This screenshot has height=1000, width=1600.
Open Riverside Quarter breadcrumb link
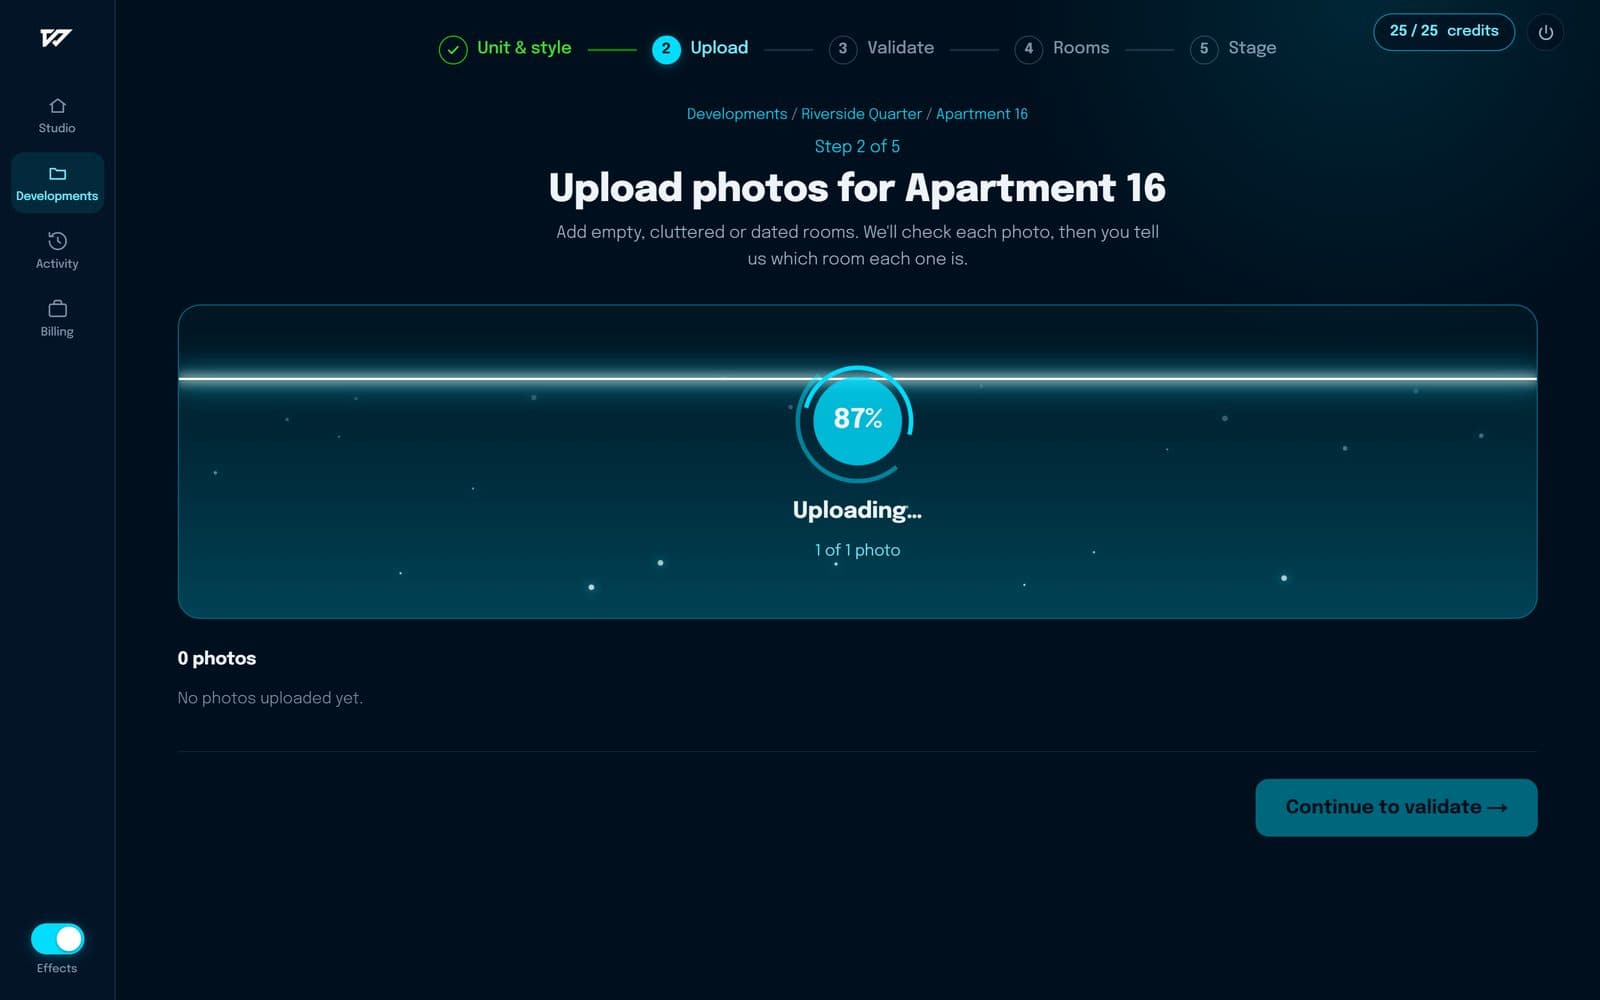(x=861, y=114)
